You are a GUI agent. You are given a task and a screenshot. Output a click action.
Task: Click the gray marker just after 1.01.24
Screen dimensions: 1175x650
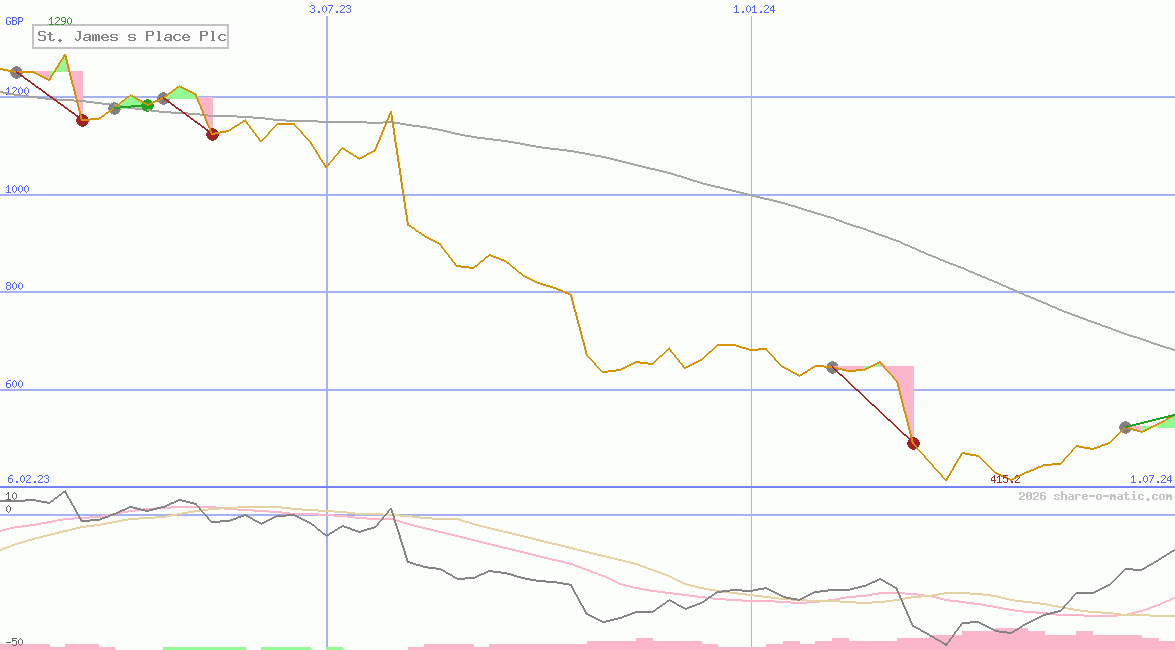coord(832,368)
